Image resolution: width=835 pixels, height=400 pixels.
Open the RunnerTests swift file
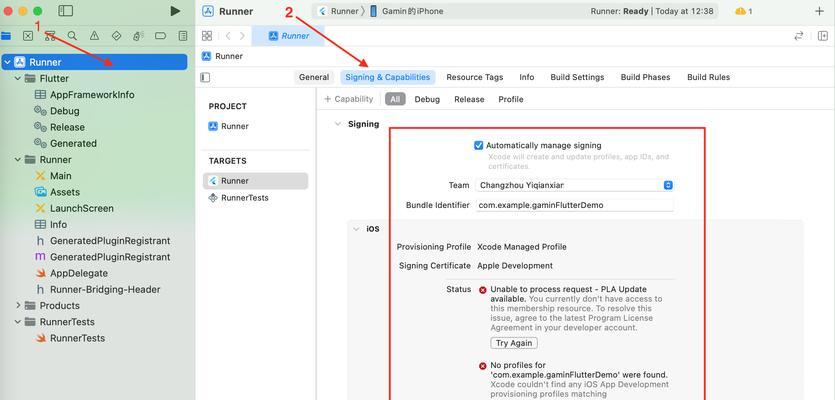coord(69,338)
